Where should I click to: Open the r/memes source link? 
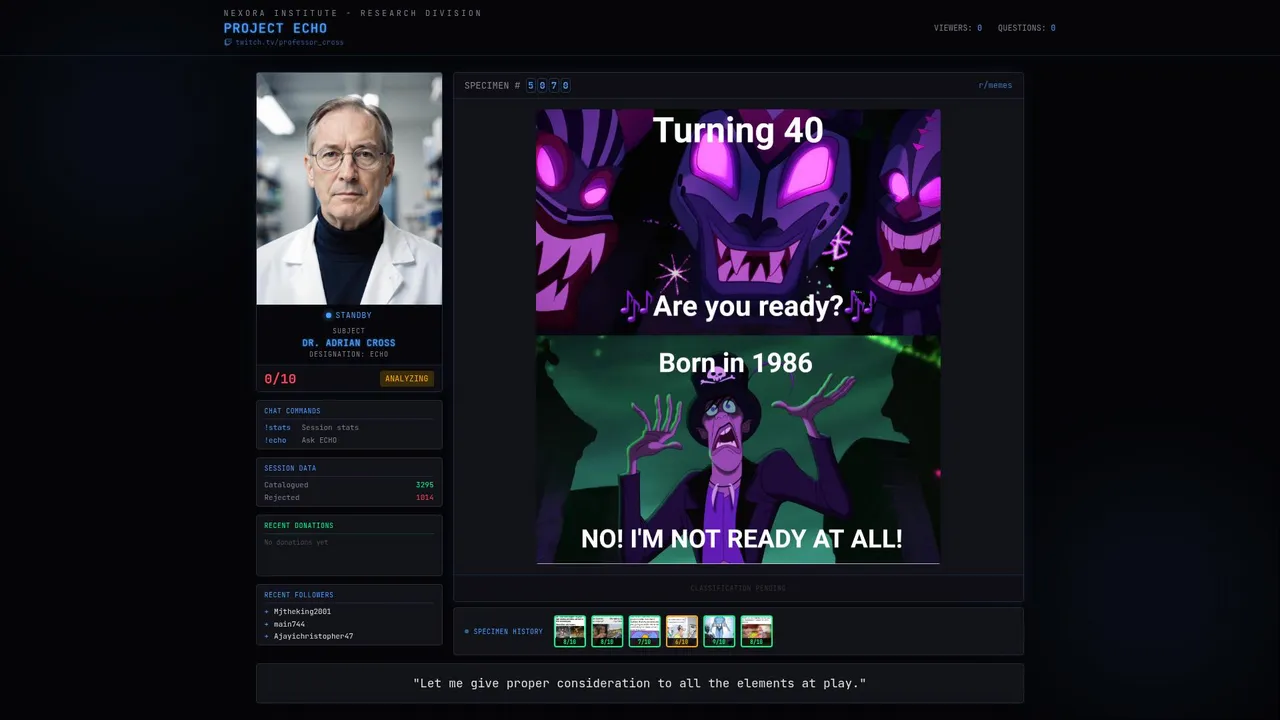995,86
